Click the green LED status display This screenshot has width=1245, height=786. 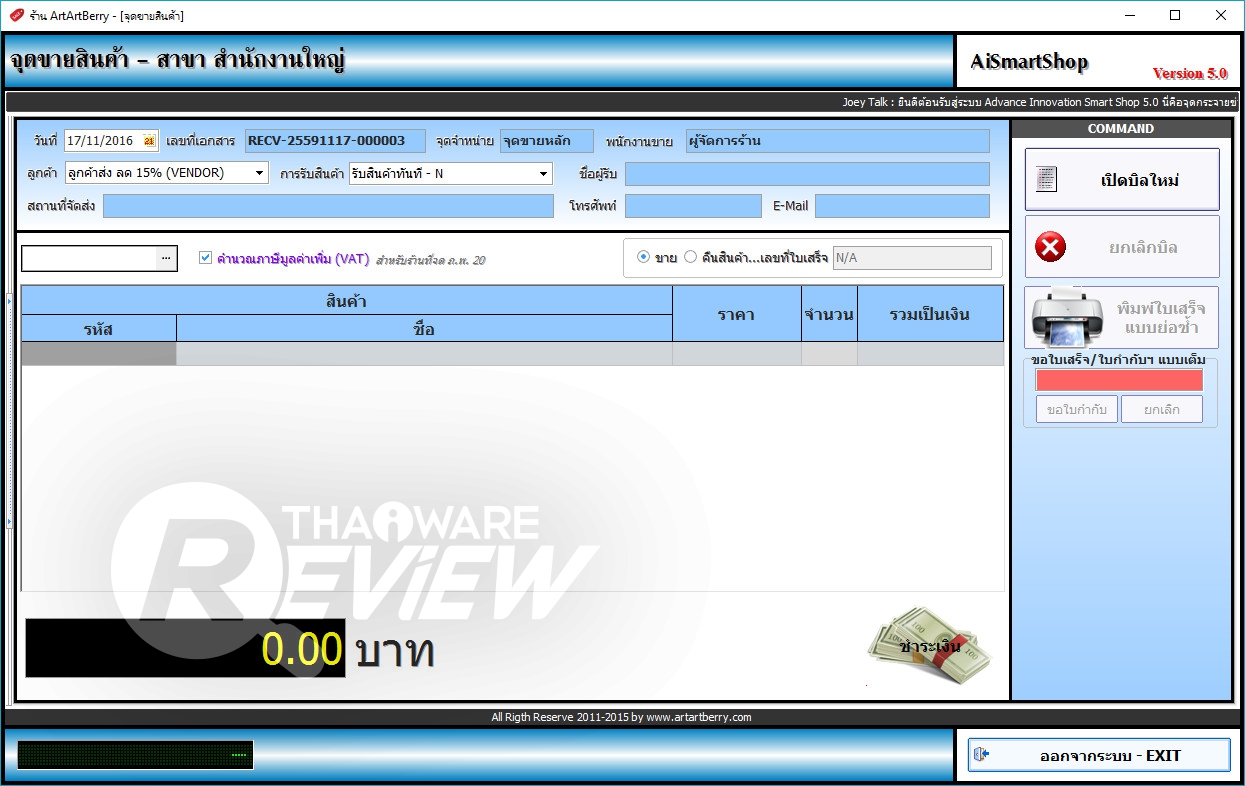pyautogui.click(x=135, y=755)
